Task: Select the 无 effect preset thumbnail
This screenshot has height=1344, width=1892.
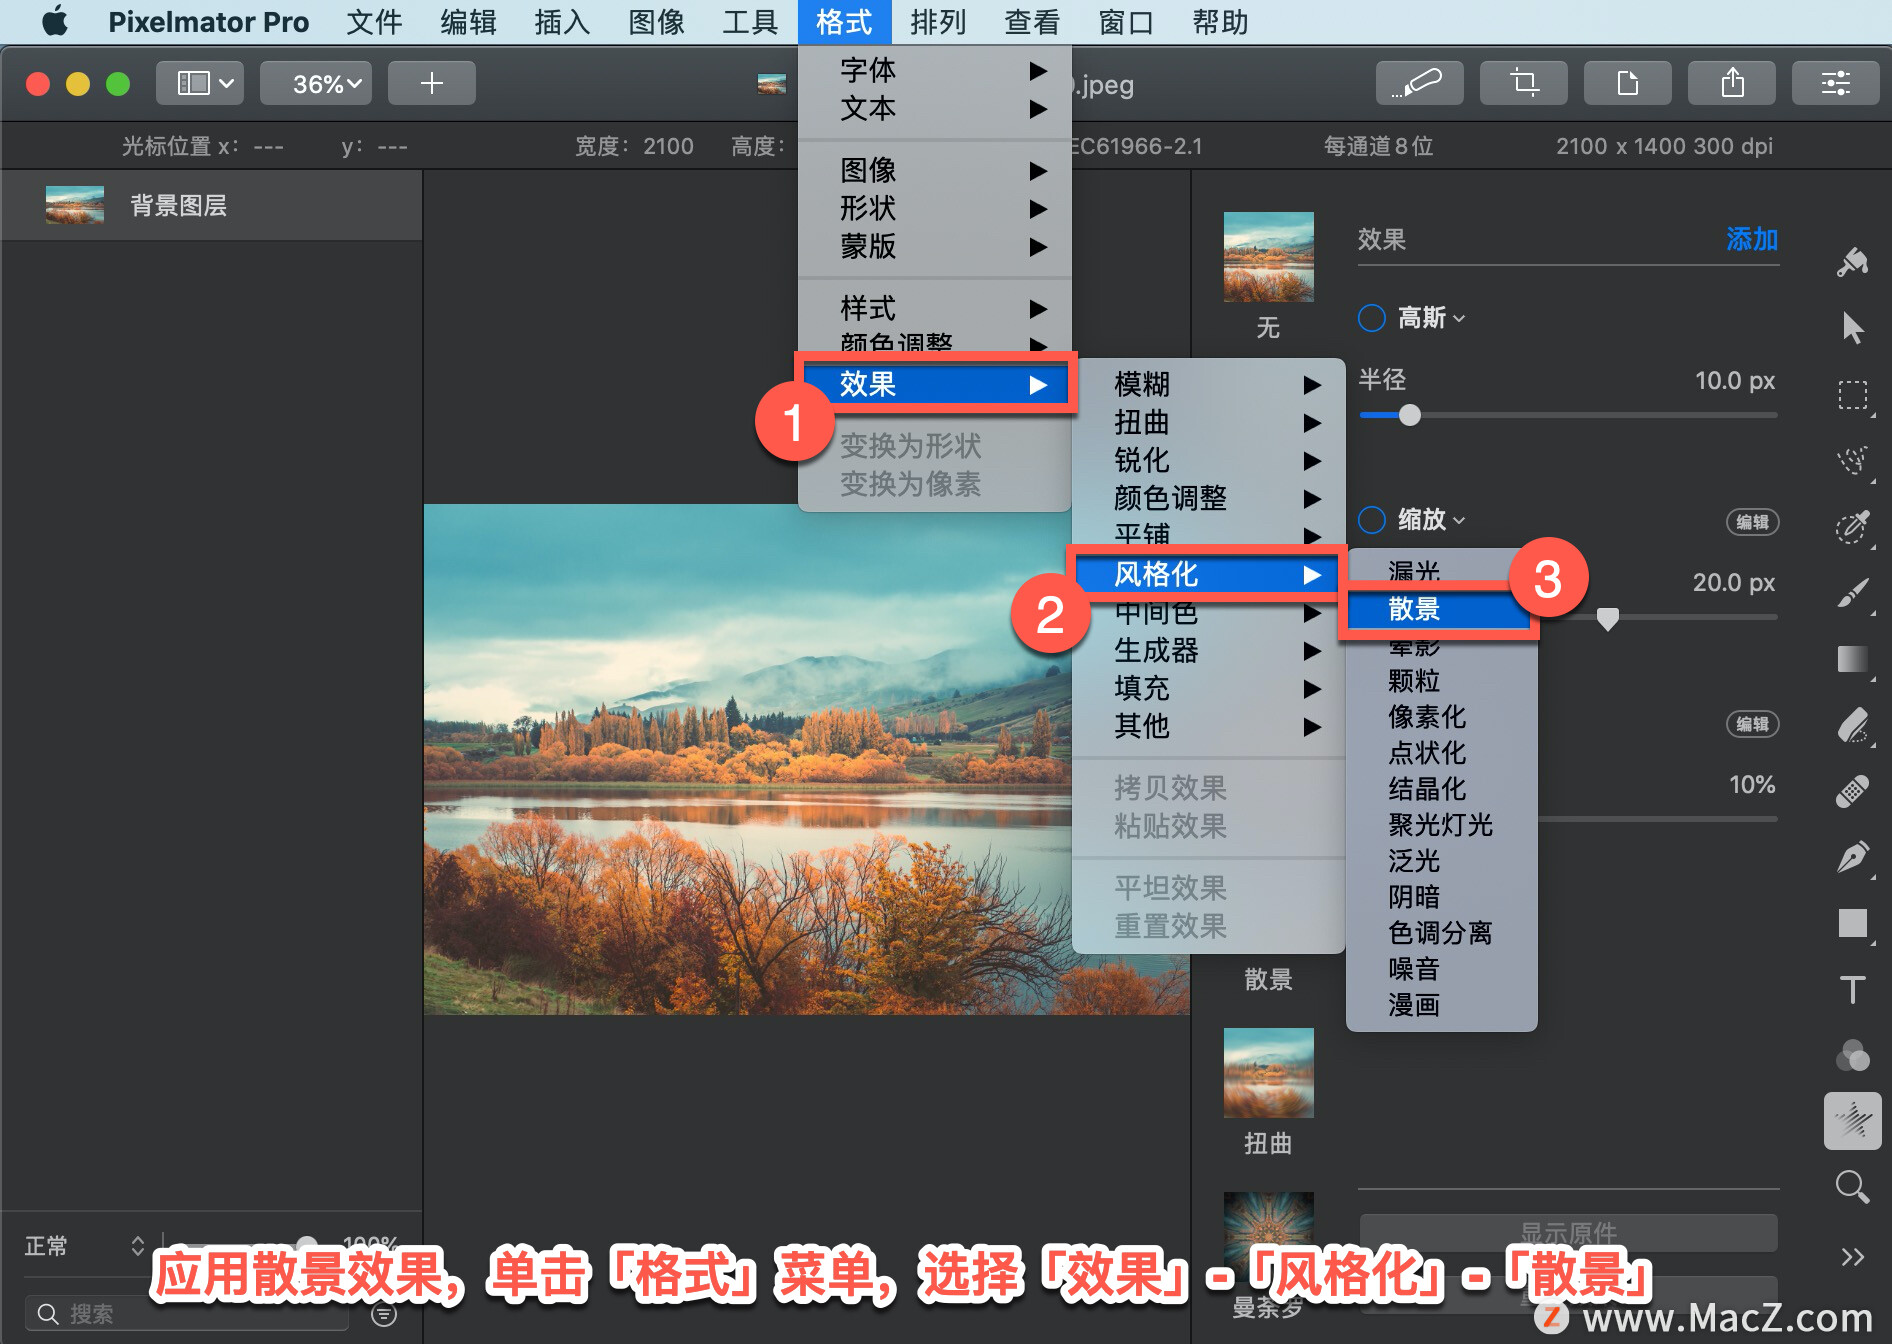Action: coord(1268,257)
